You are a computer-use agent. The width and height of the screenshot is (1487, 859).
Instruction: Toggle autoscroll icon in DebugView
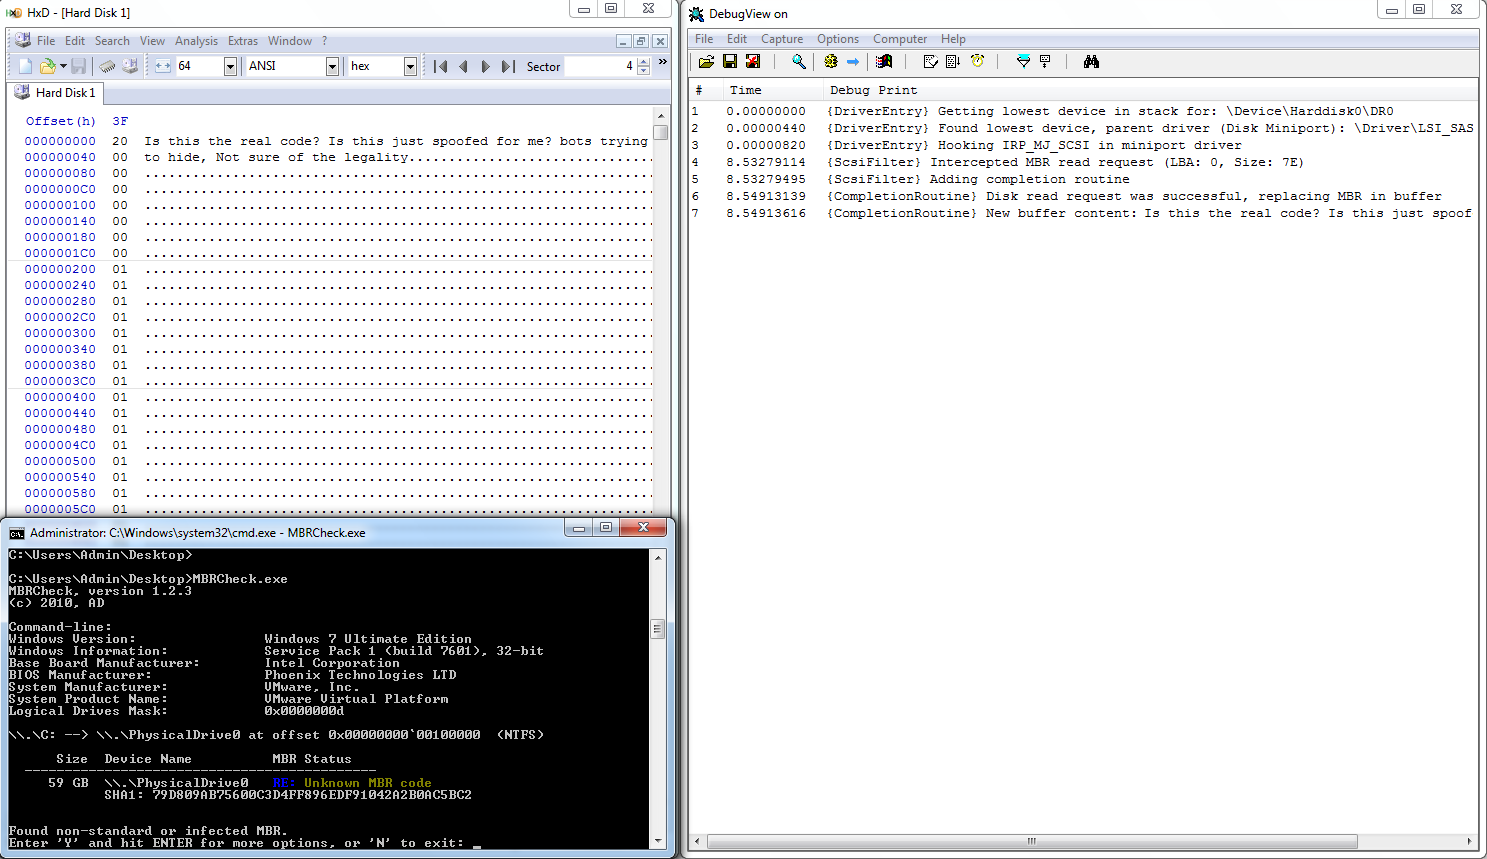coord(953,62)
